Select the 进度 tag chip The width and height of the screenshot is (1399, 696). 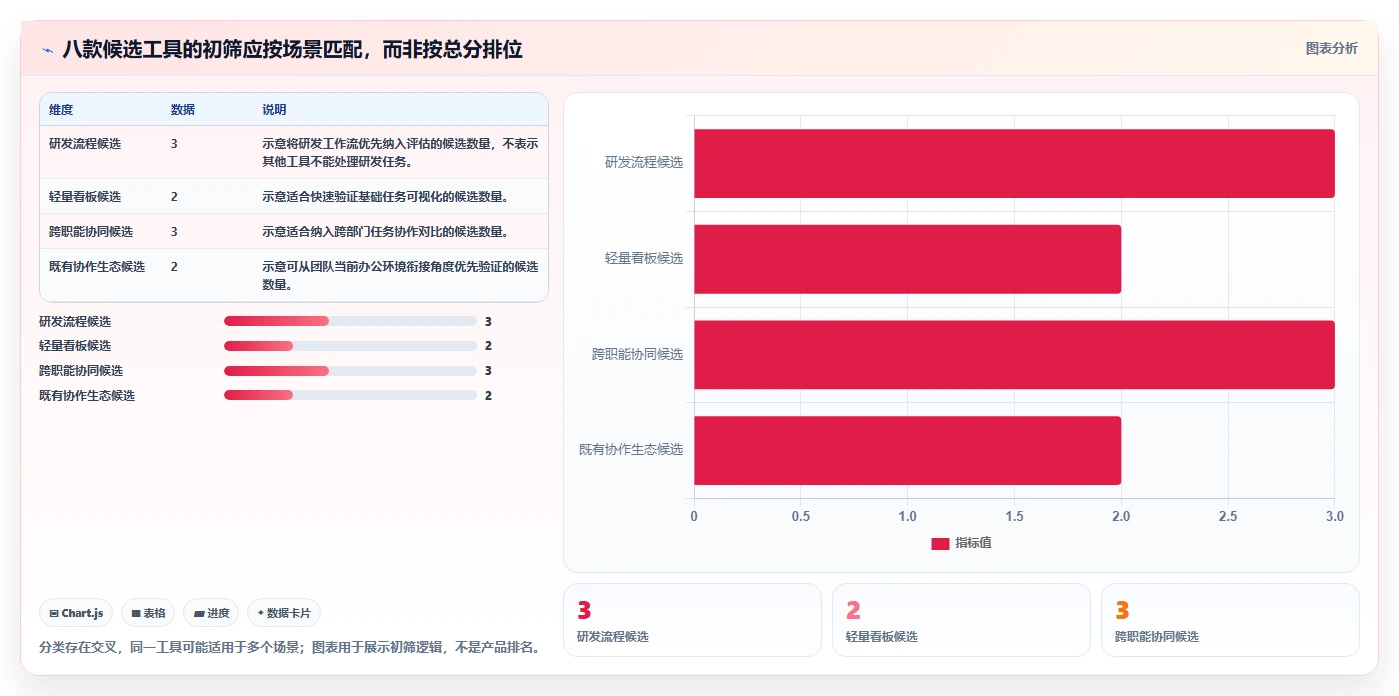pos(211,613)
